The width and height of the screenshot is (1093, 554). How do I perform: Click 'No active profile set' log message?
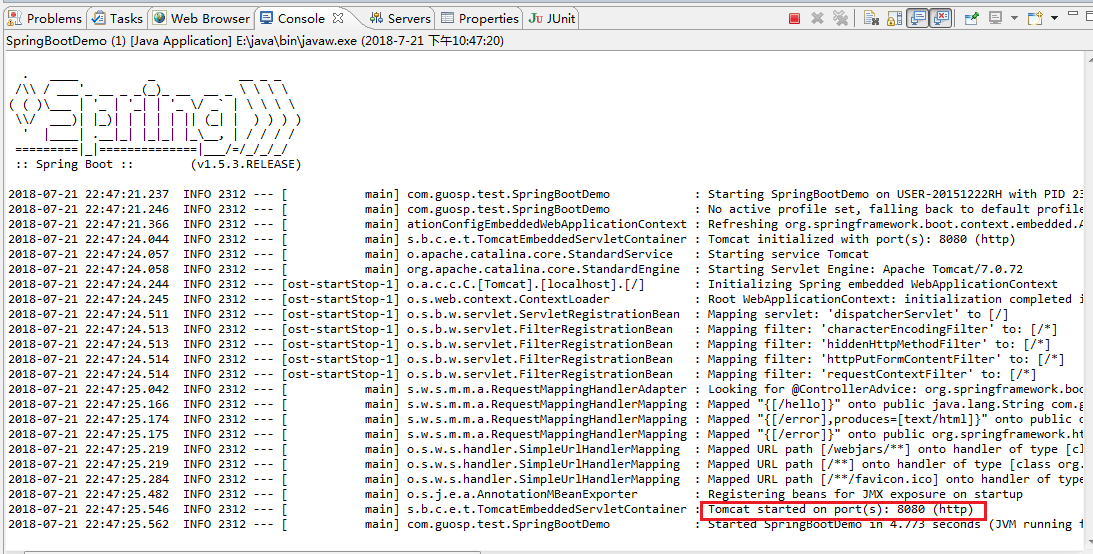(896, 209)
